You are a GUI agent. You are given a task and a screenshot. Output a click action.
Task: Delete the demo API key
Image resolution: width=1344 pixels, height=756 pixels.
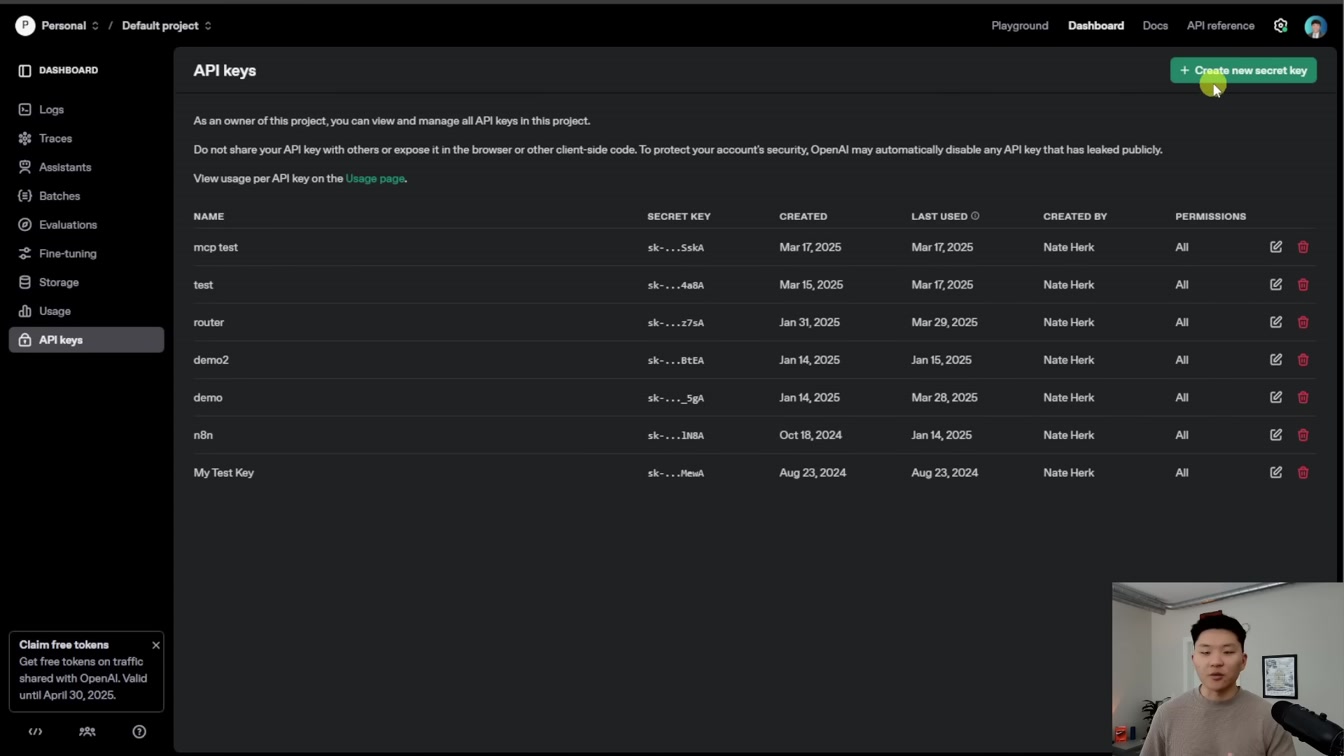[1303, 397]
